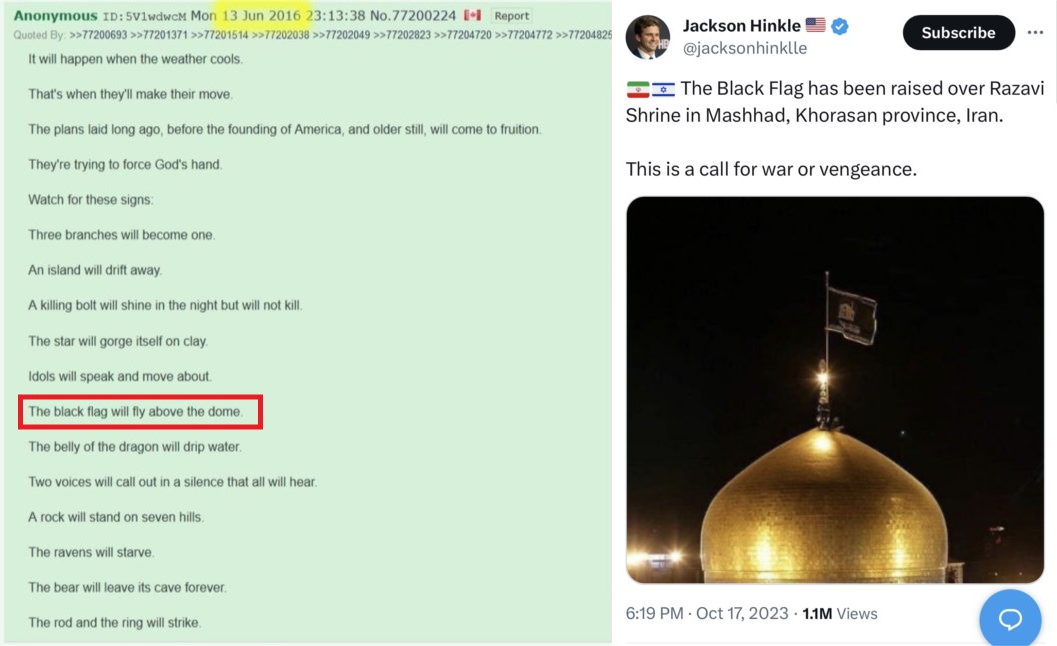Click the Israel flag emoji in tweet
This screenshot has height=646, width=1057.
[x=663, y=89]
